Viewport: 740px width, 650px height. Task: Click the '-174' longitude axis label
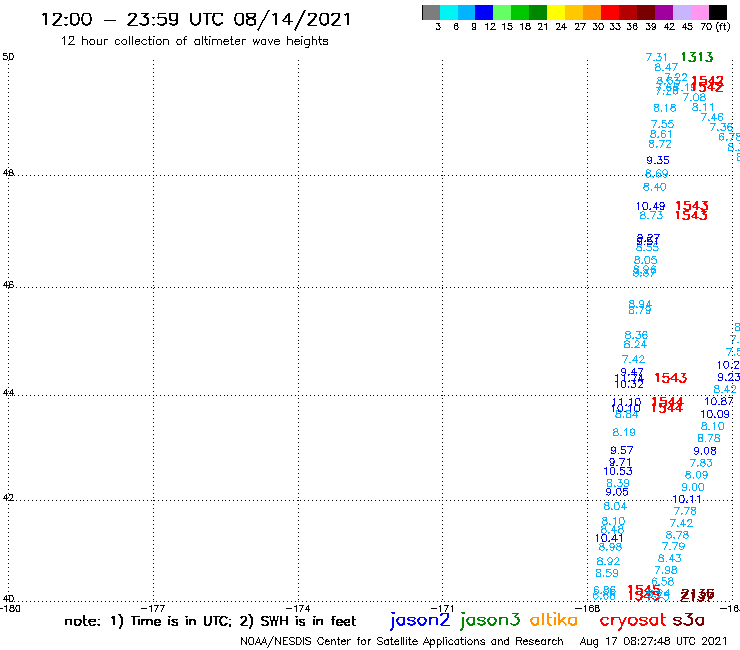(298, 609)
